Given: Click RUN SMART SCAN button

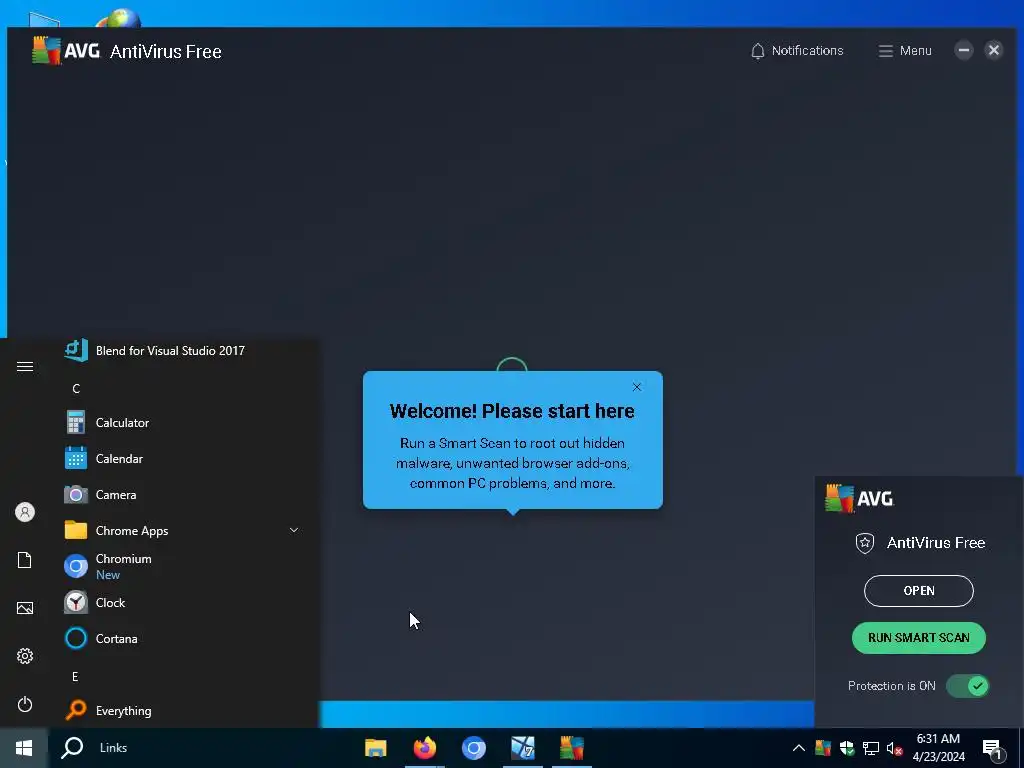Looking at the screenshot, I should pyautogui.click(x=918, y=637).
